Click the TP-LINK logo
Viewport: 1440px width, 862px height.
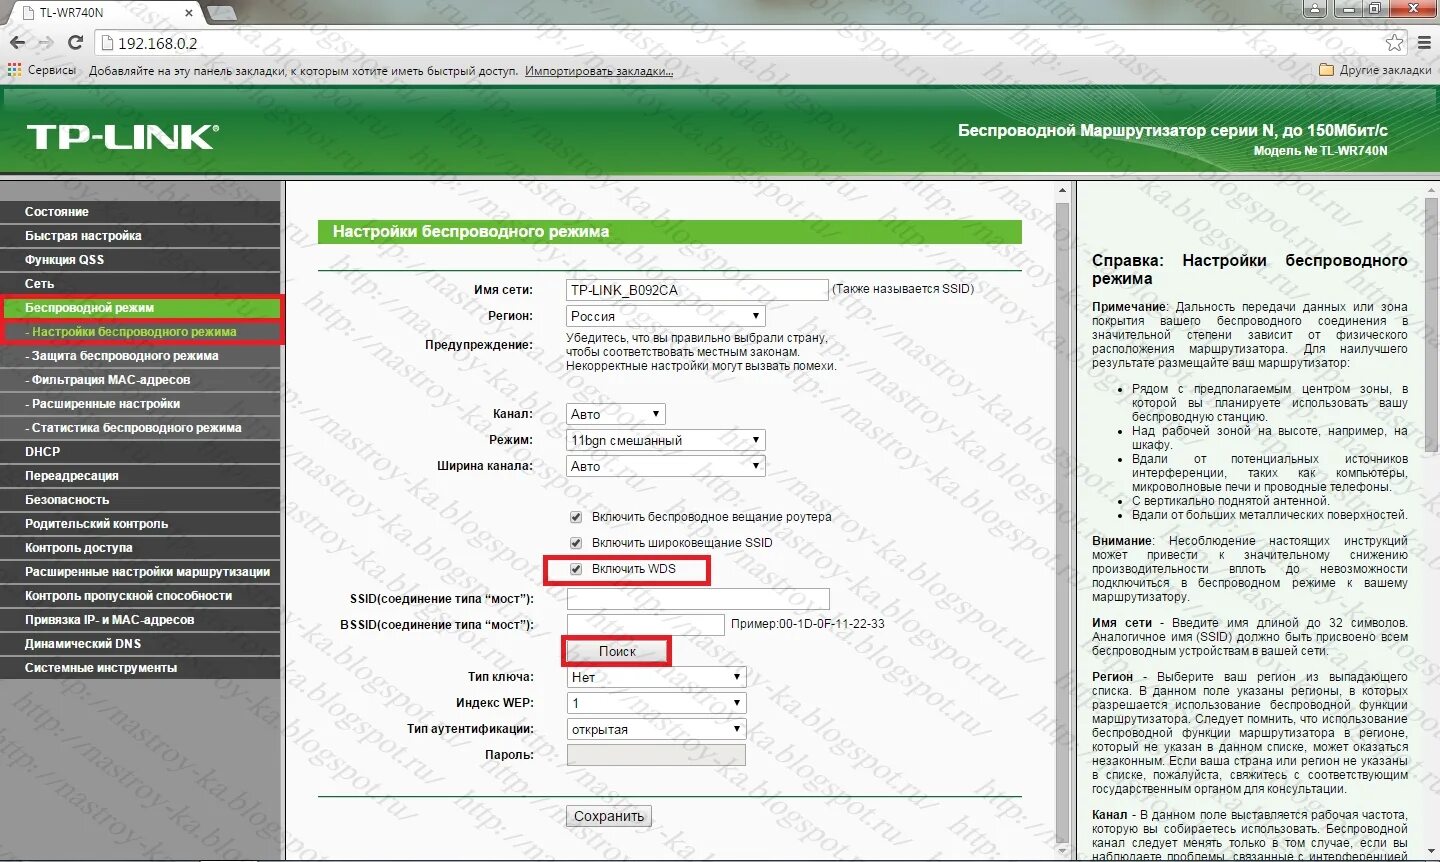point(122,138)
